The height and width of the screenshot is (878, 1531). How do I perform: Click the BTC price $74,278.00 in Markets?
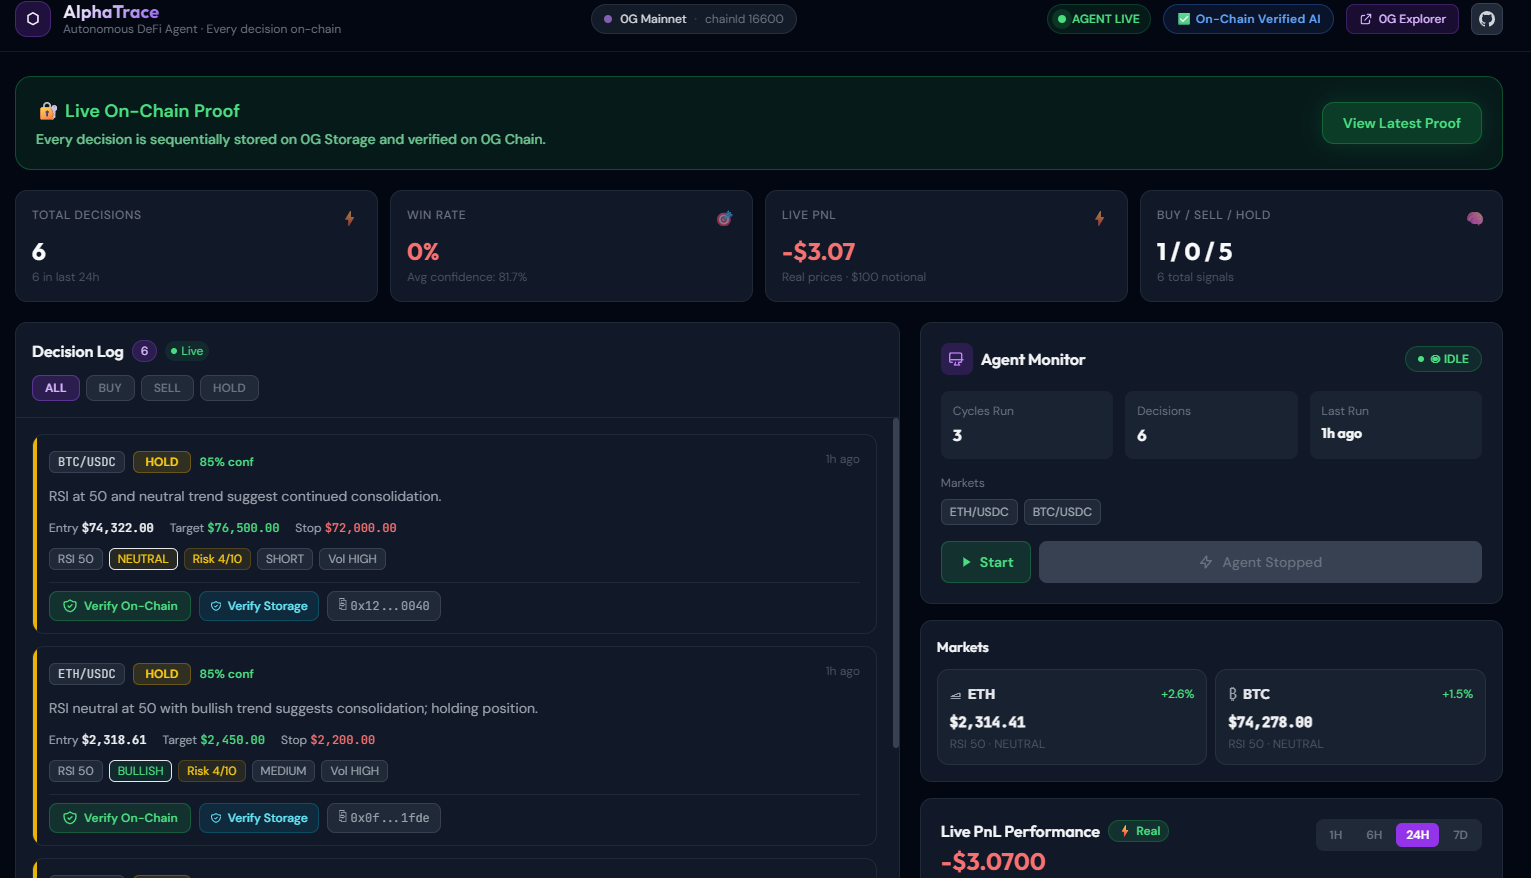[x=1270, y=722]
